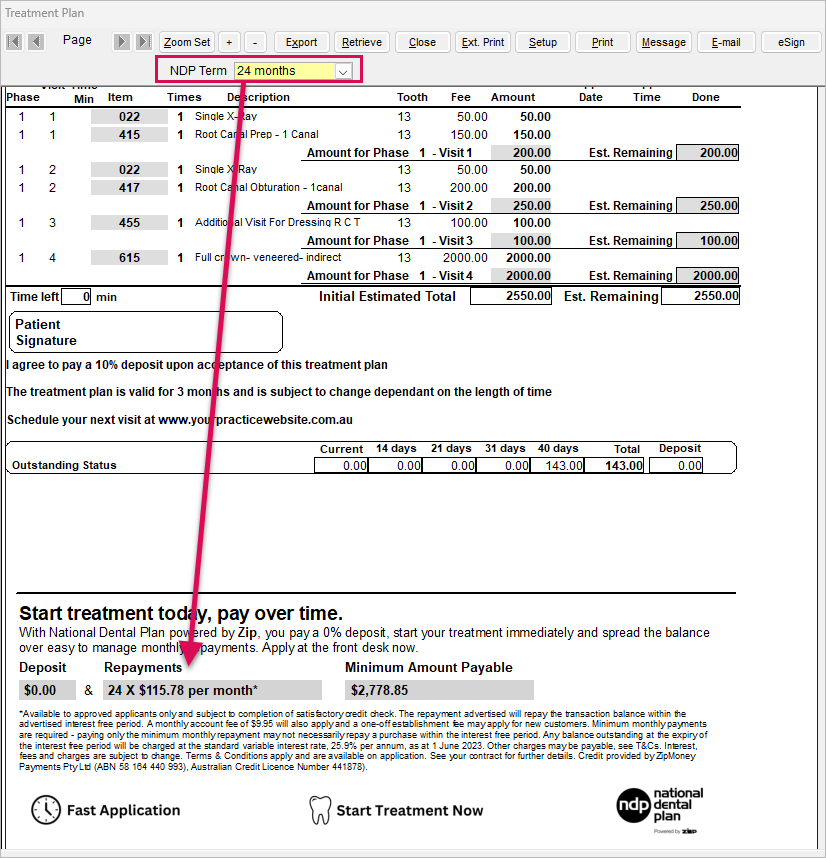Go to the first page arrow icon
The height and width of the screenshot is (858, 826).
click(14, 42)
